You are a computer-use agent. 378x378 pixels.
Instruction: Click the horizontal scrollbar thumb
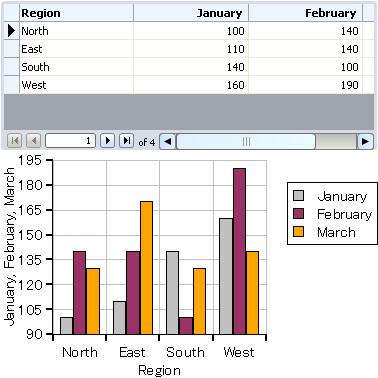coord(246,142)
